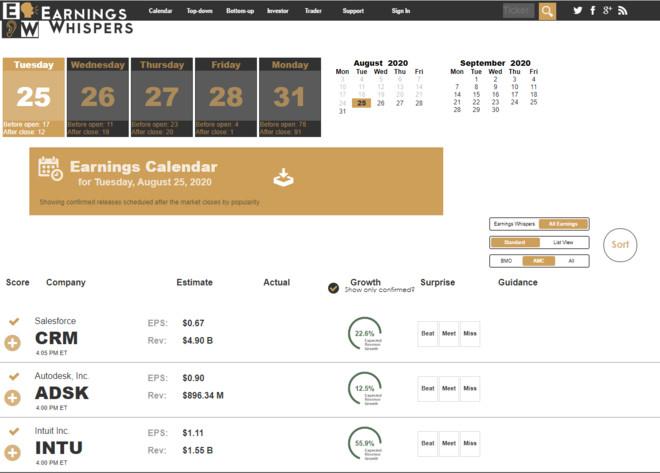Open the INTU ticker link
The width and height of the screenshot is (660, 473).
pyautogui.click(x=59, y=448)
